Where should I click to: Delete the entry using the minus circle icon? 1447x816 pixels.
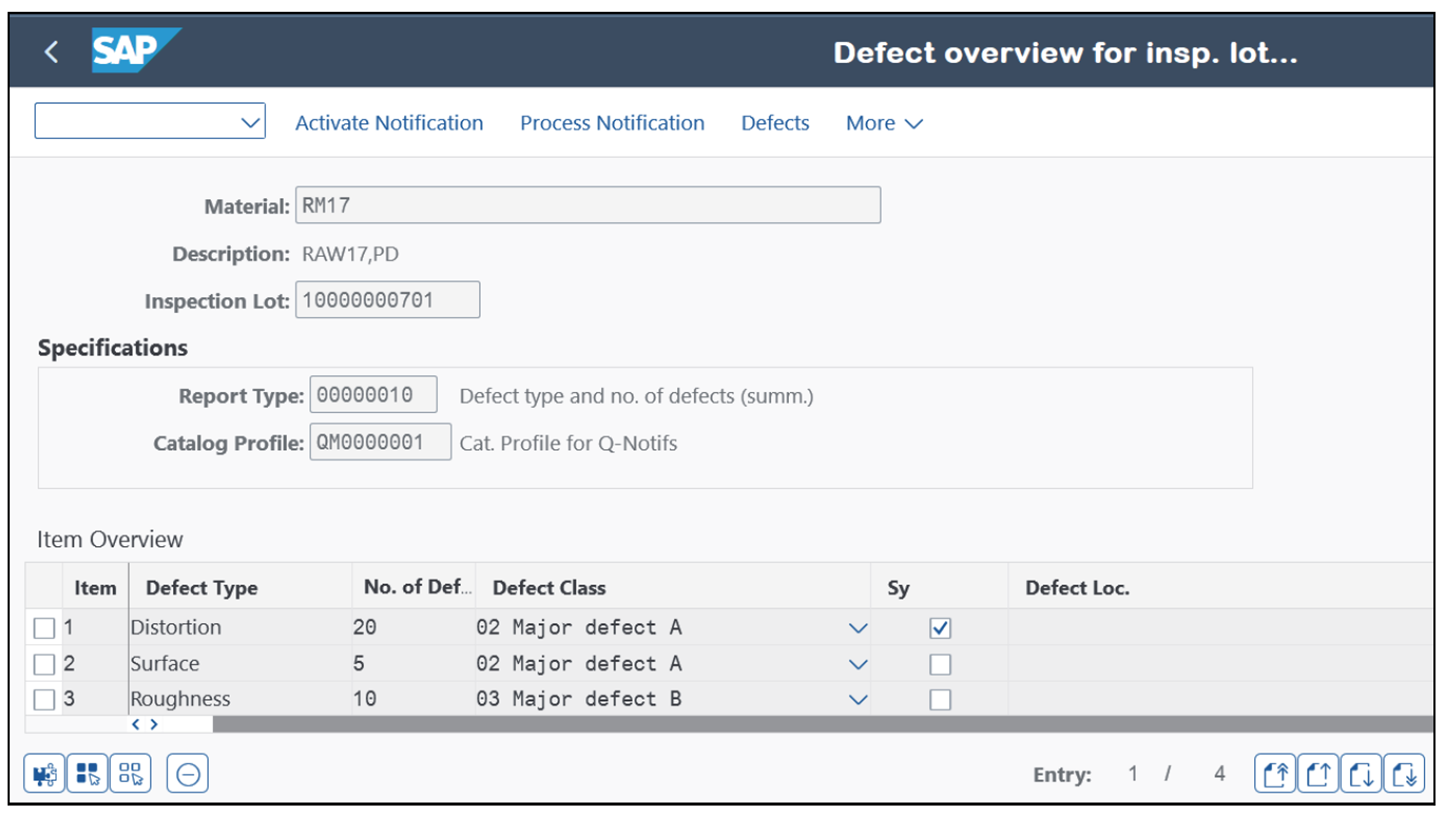pyautogui.click(x=187, y=772)
